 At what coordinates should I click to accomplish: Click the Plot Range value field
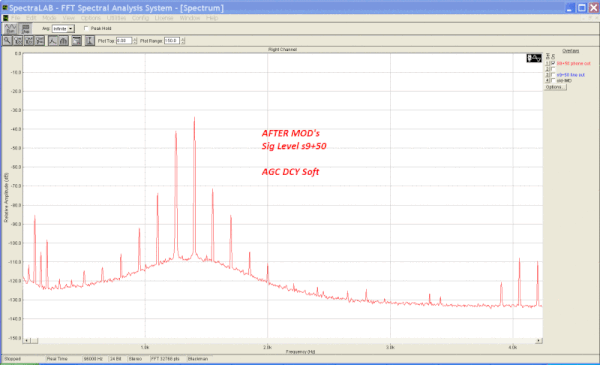click(x=172, y=41)
